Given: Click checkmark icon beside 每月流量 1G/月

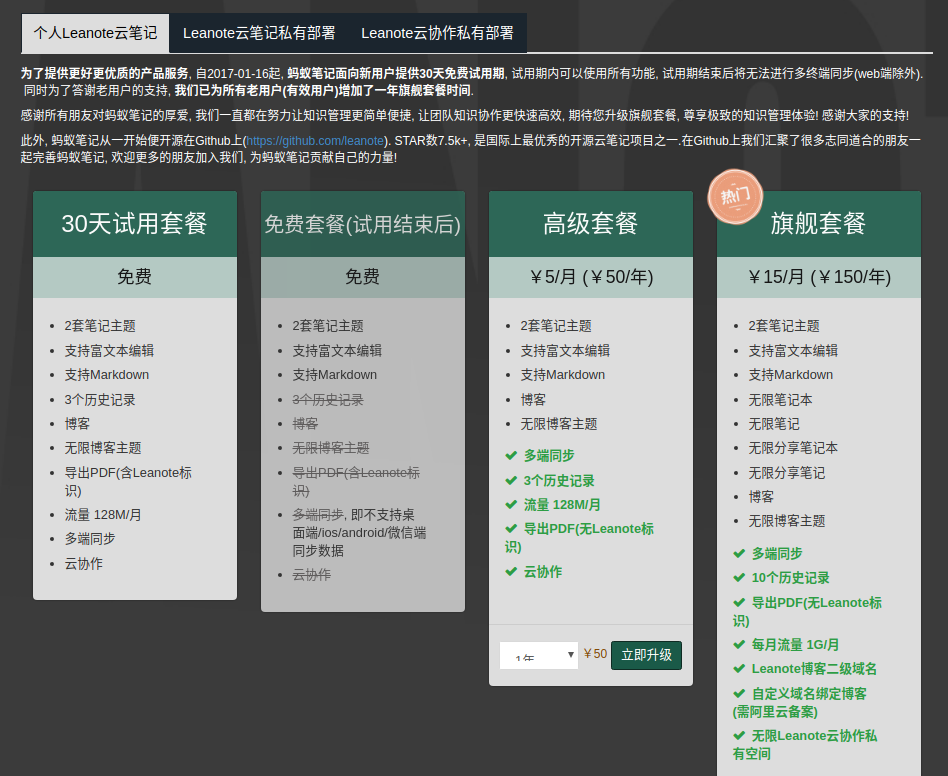Looking at the screenshot, I should pos(739,644).
